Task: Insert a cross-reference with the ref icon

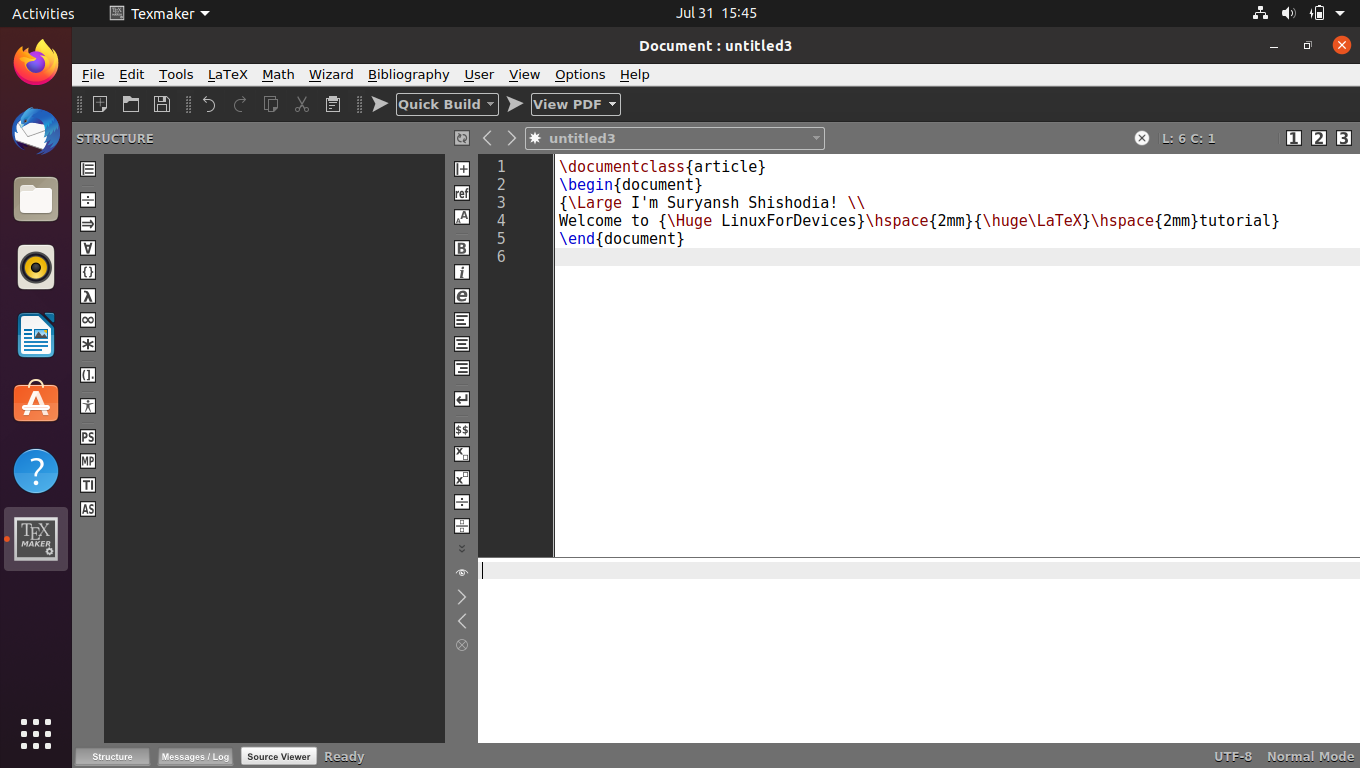Action: tap(461, 193)
